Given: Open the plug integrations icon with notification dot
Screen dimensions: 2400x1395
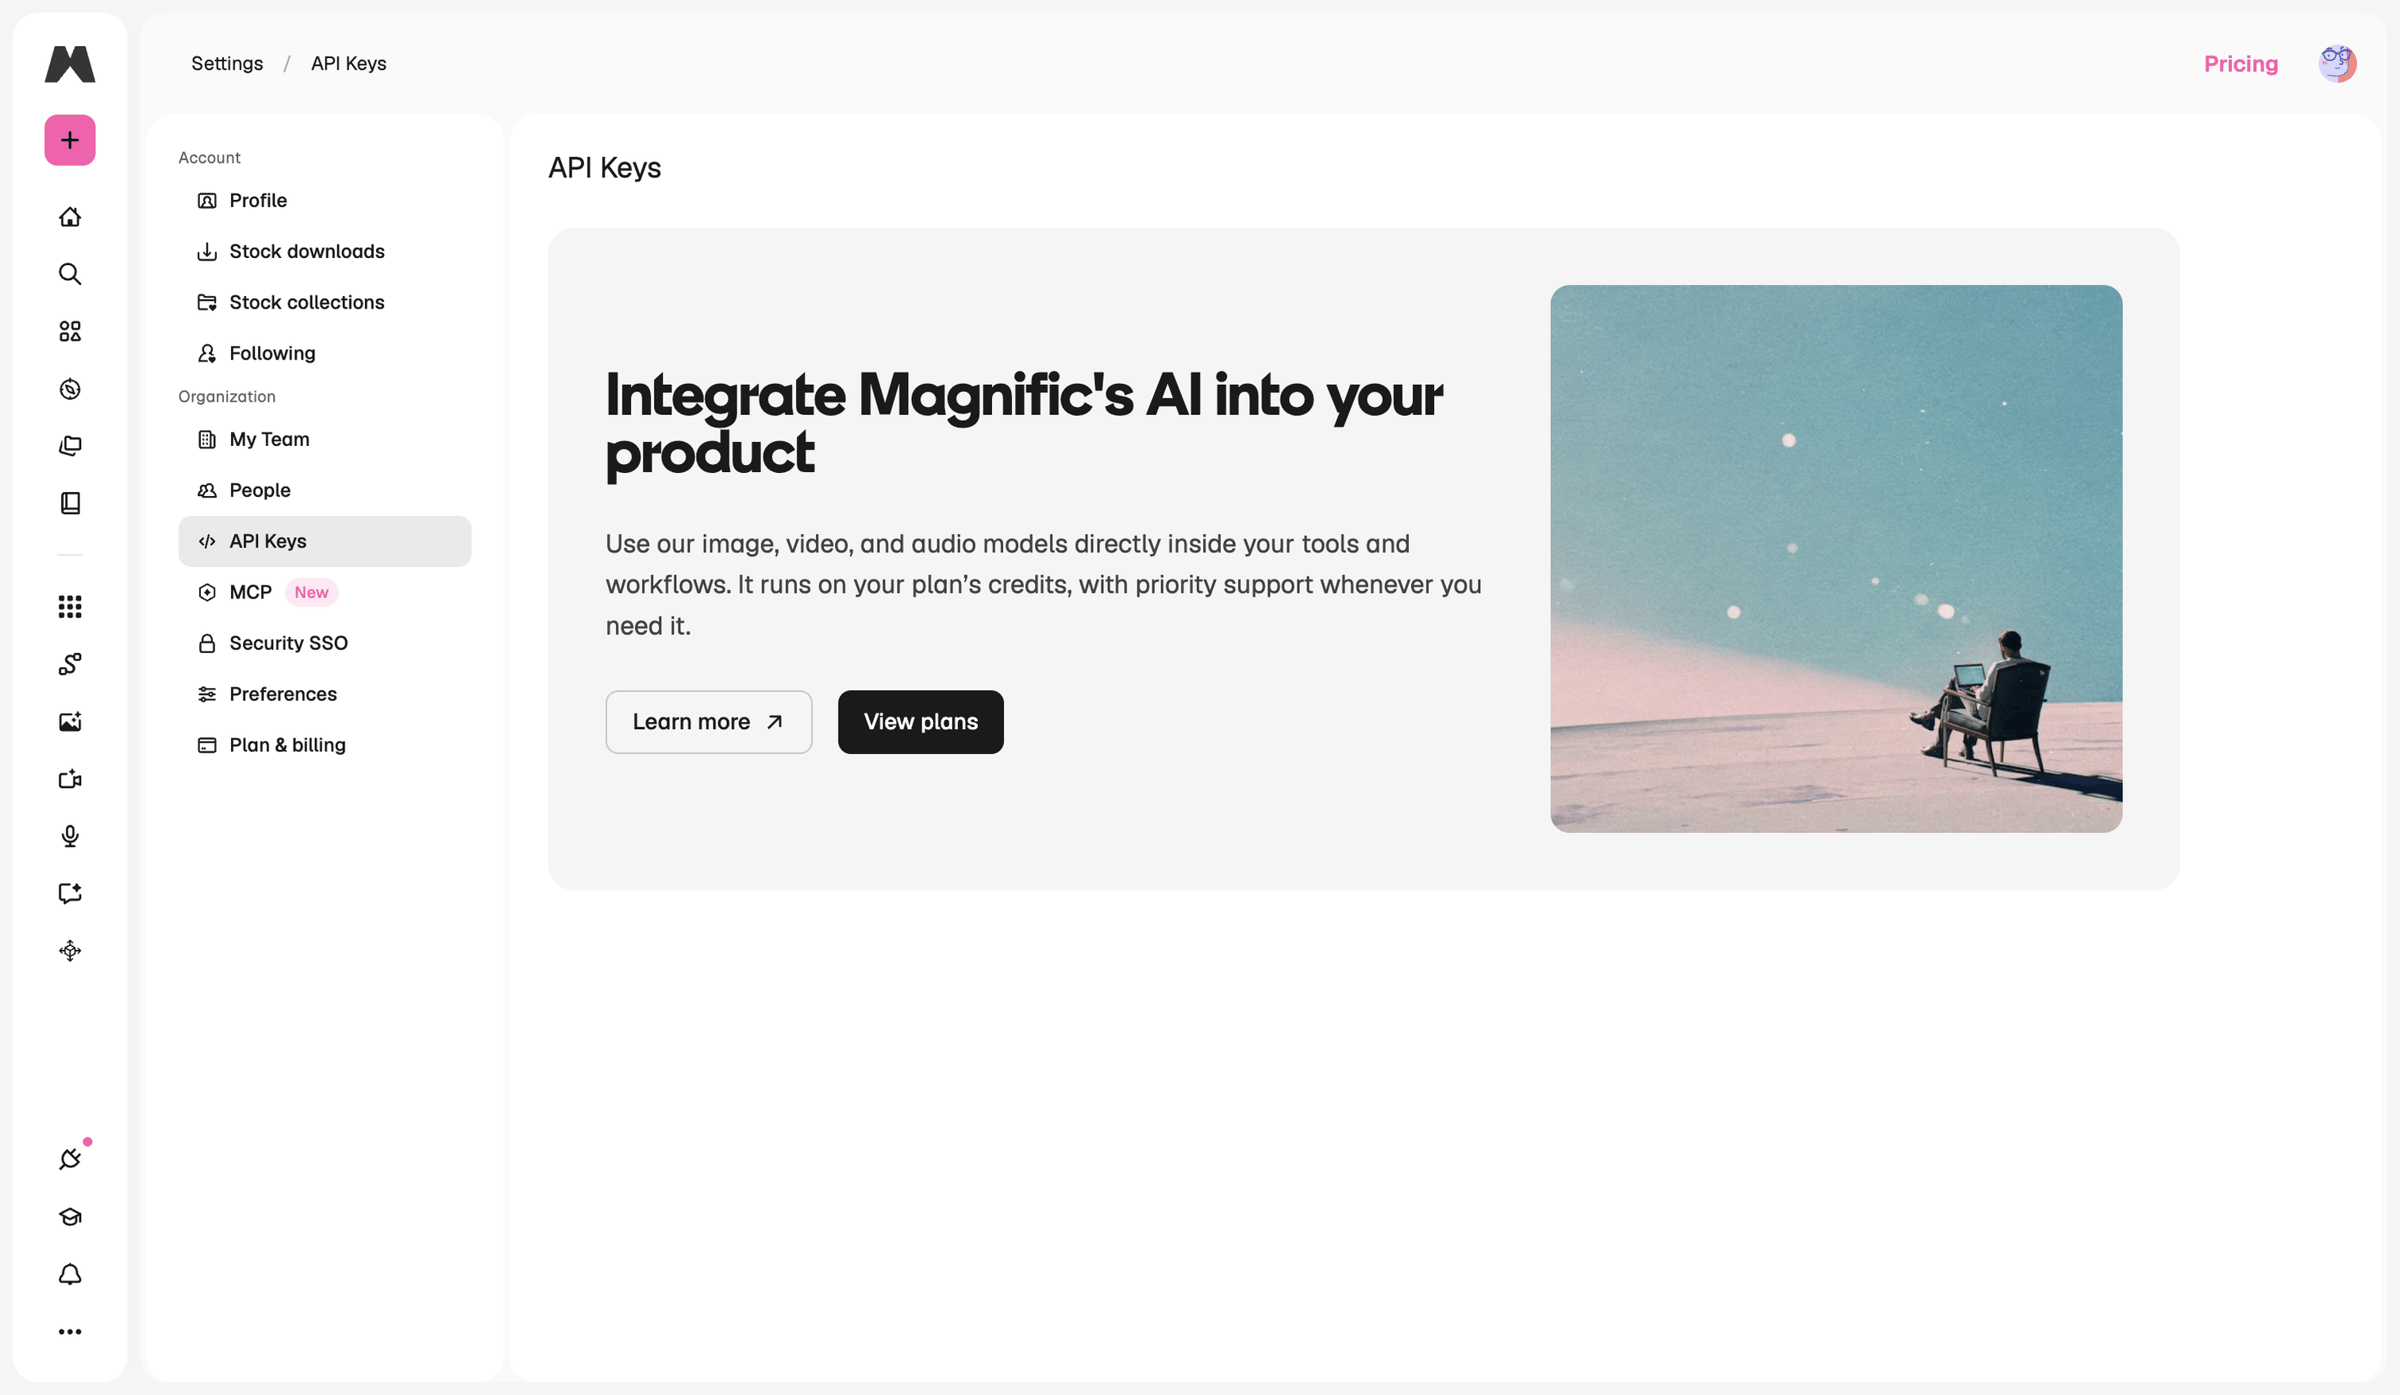Looking at the screenshot, I should click(70, 1159).
